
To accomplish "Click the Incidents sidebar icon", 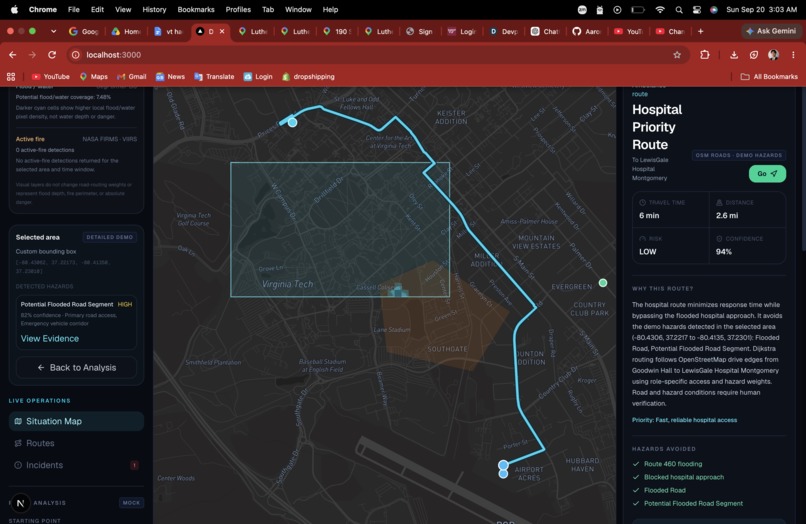I will tap(18, 465).
